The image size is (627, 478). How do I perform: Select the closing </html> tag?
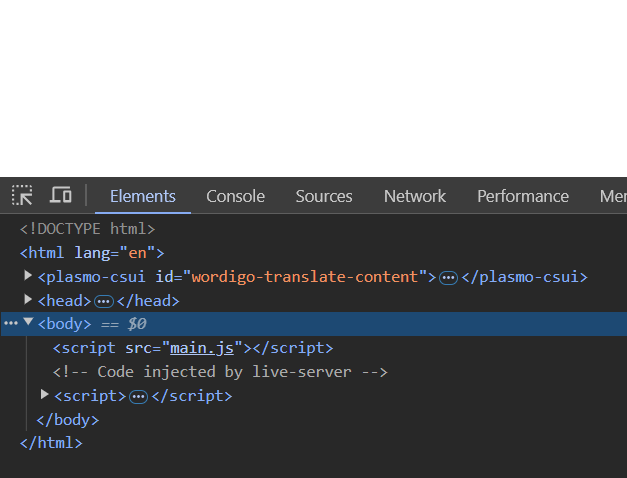pyautogui.click(x=51, y=443)
